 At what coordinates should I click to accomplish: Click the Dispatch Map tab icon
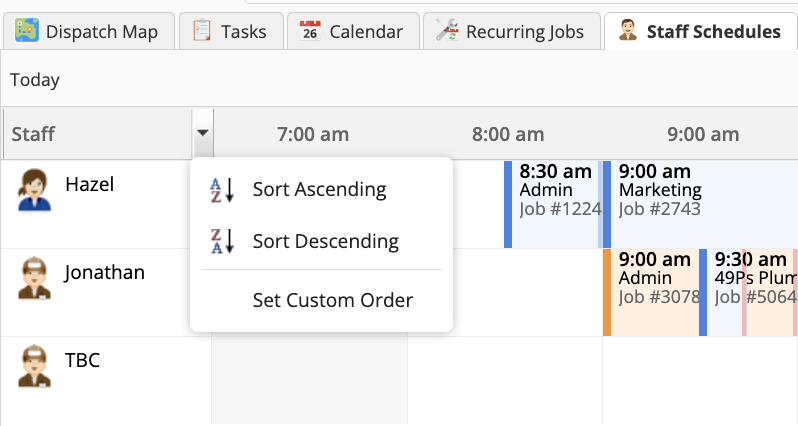pos(28,31)
